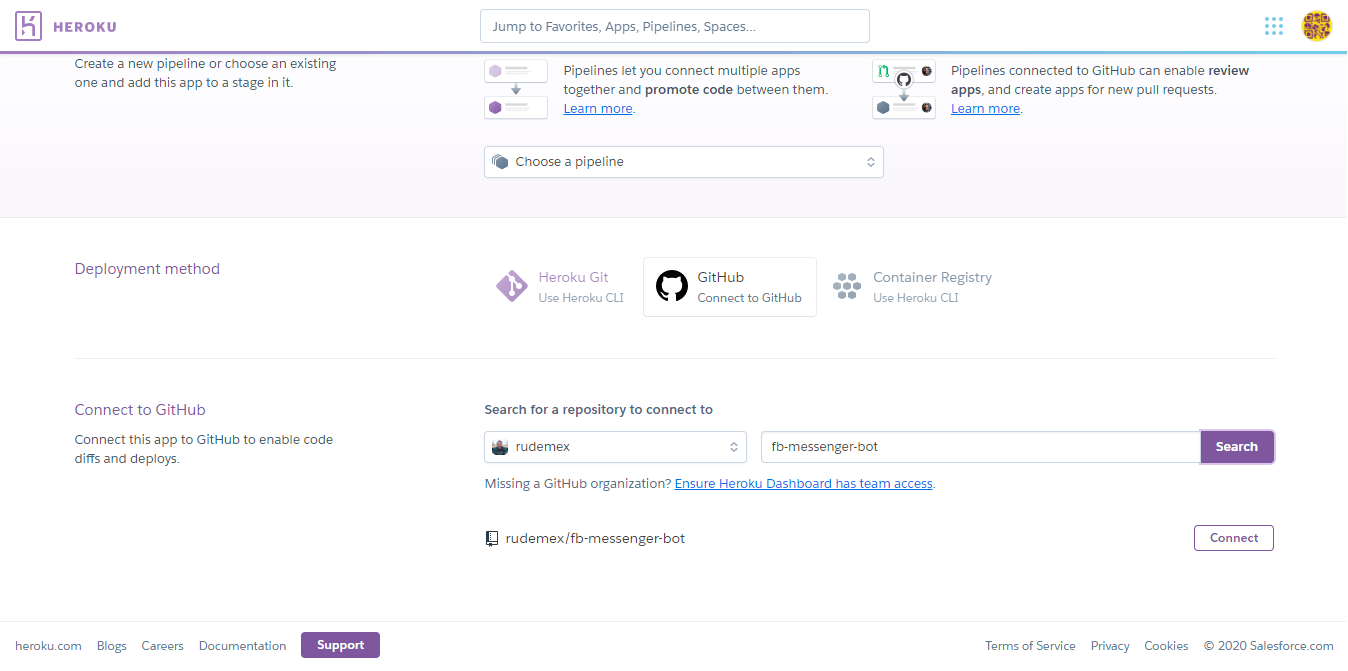Click the Heroku Git diamond icon
Viewport: 1348px width, 671px height.
click(x=512, y=287)
